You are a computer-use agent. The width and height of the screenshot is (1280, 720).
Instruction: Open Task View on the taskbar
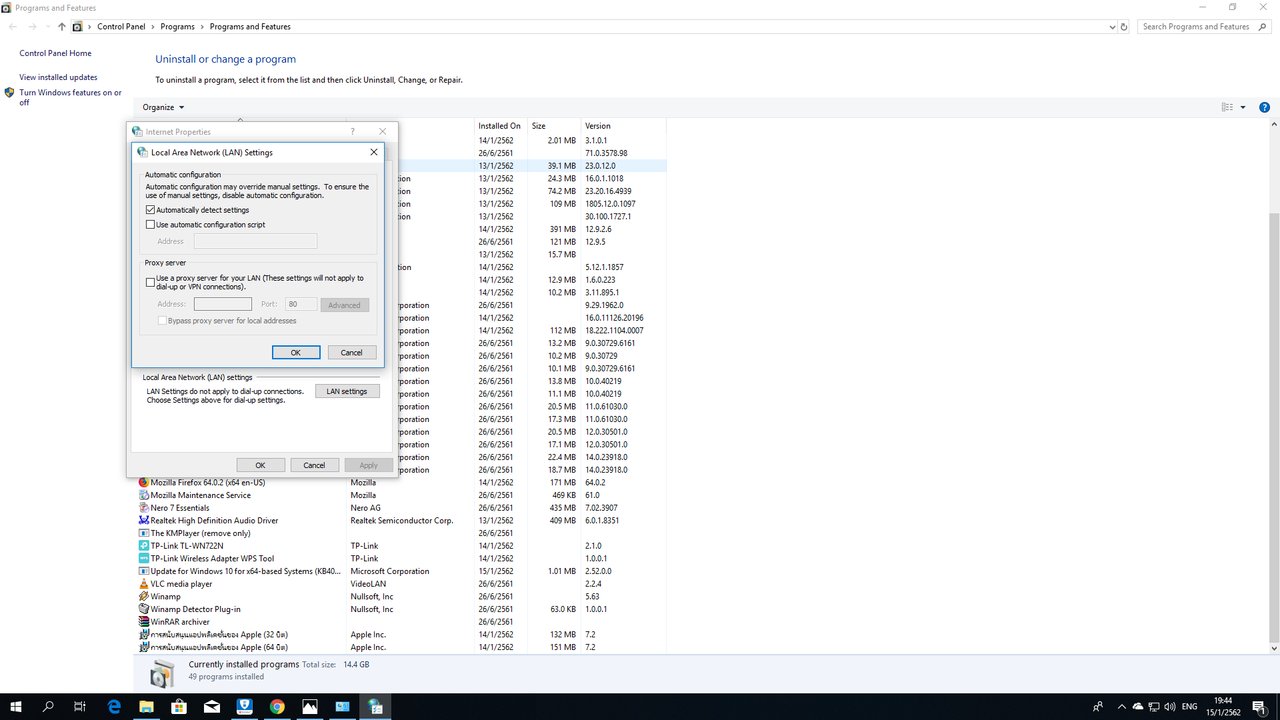pos(80,707)
